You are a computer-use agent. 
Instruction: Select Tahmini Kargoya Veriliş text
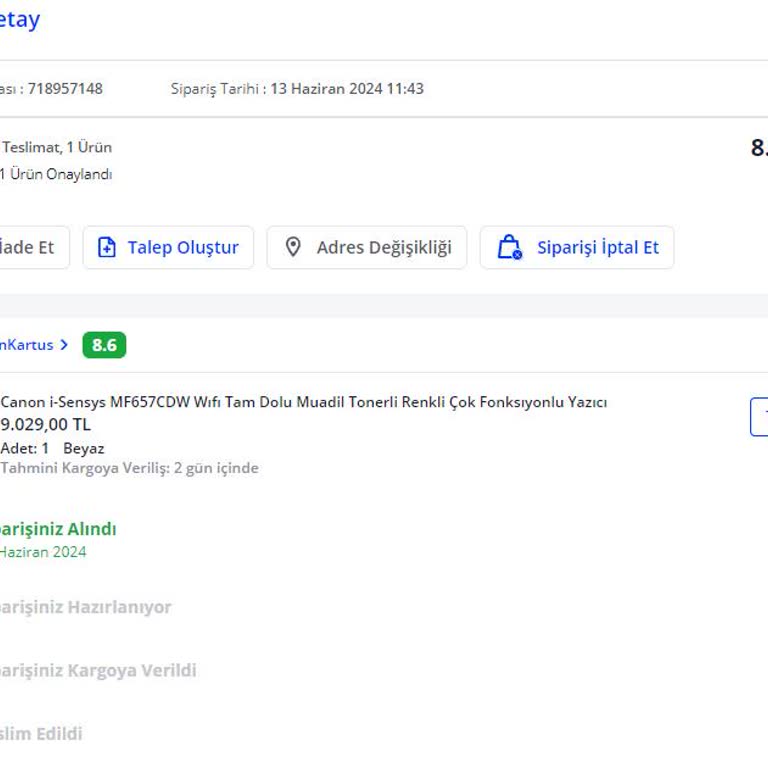129,468
